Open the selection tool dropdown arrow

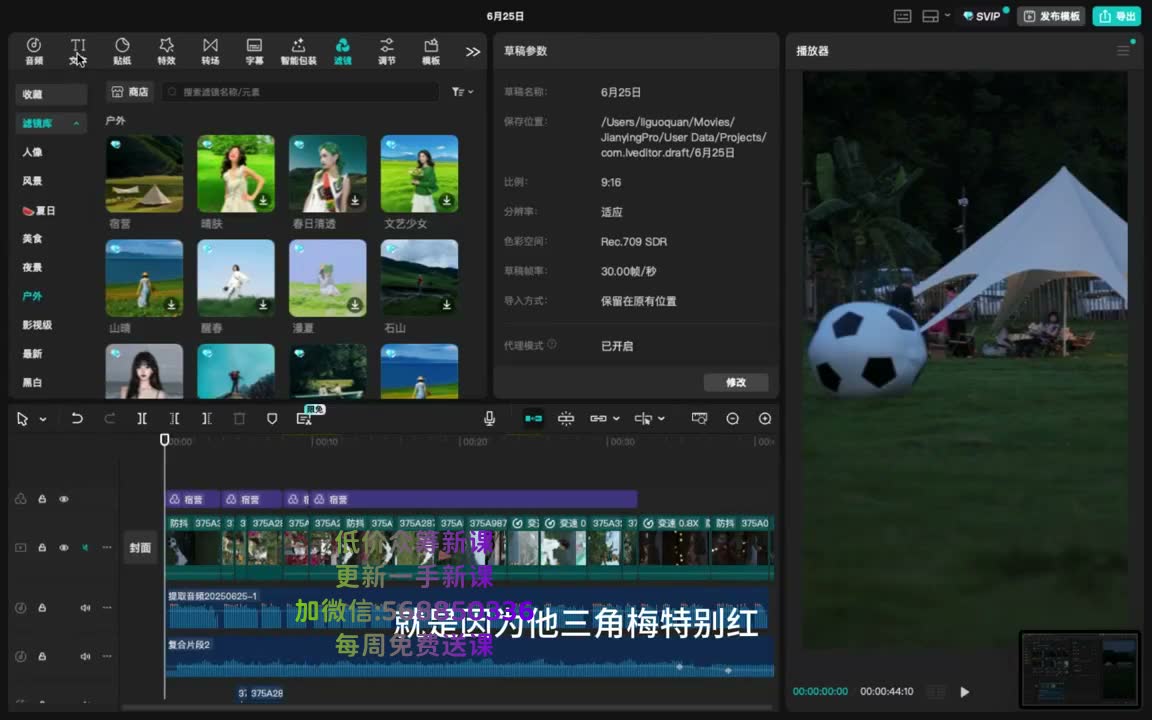coord(43,419)
